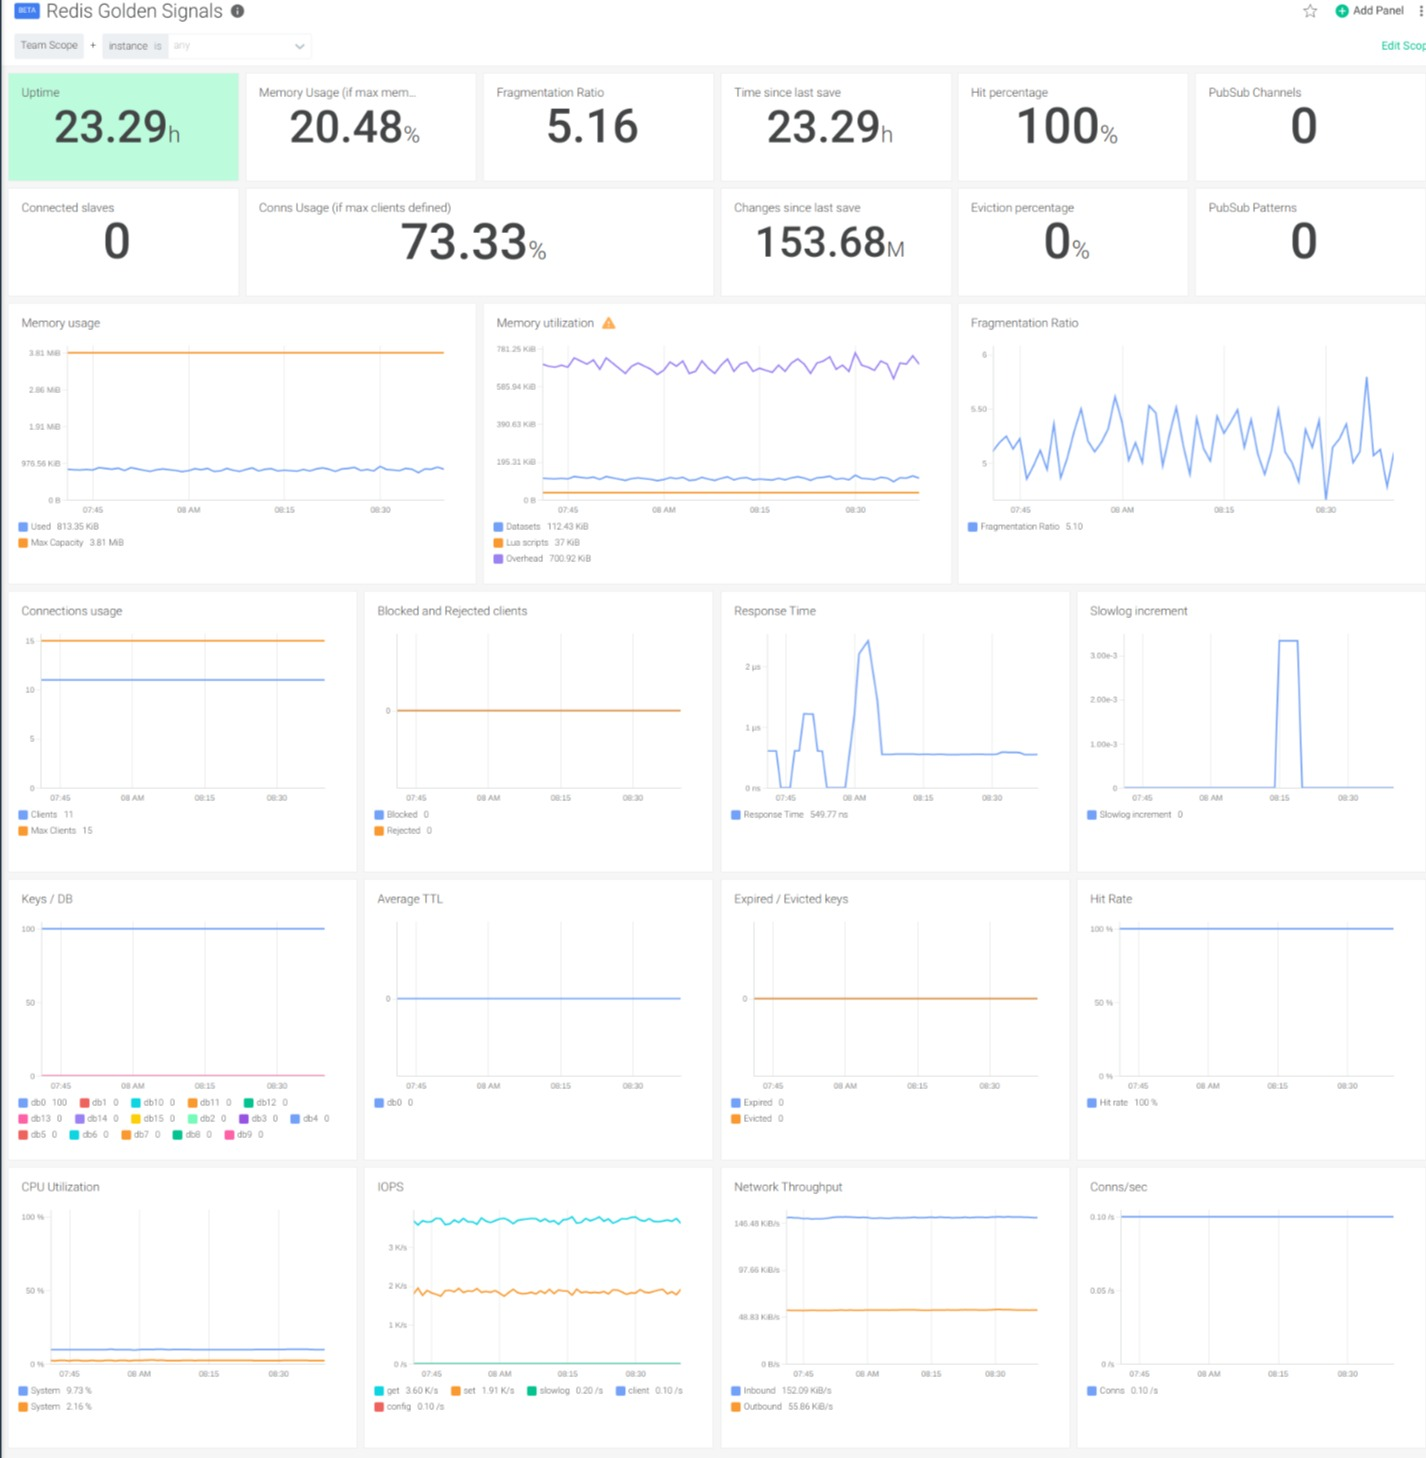Screen dimensions: 1426x1458
Task: Click the Network Throughput chart title
Action: coord(788,1187)
